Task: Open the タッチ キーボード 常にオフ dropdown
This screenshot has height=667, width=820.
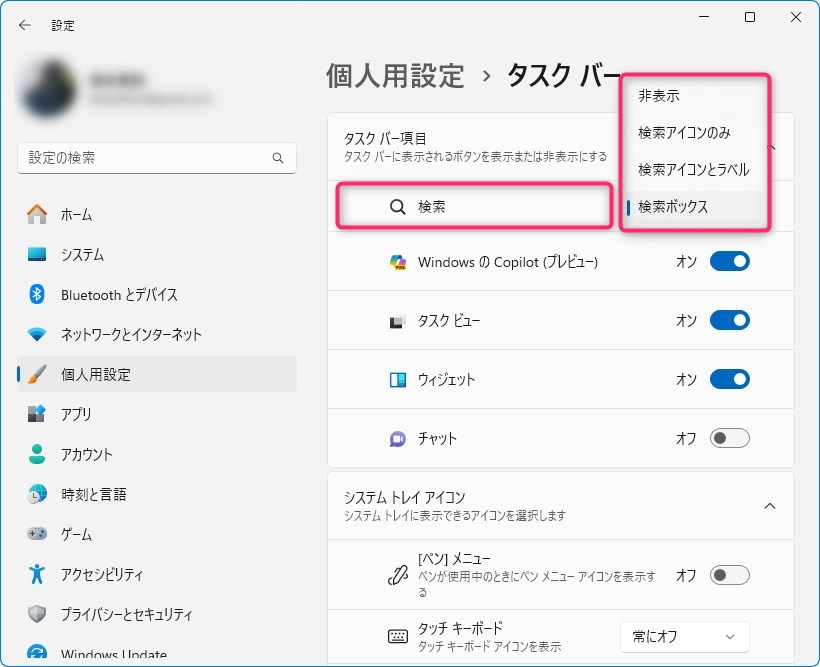Action: (684, 636)
